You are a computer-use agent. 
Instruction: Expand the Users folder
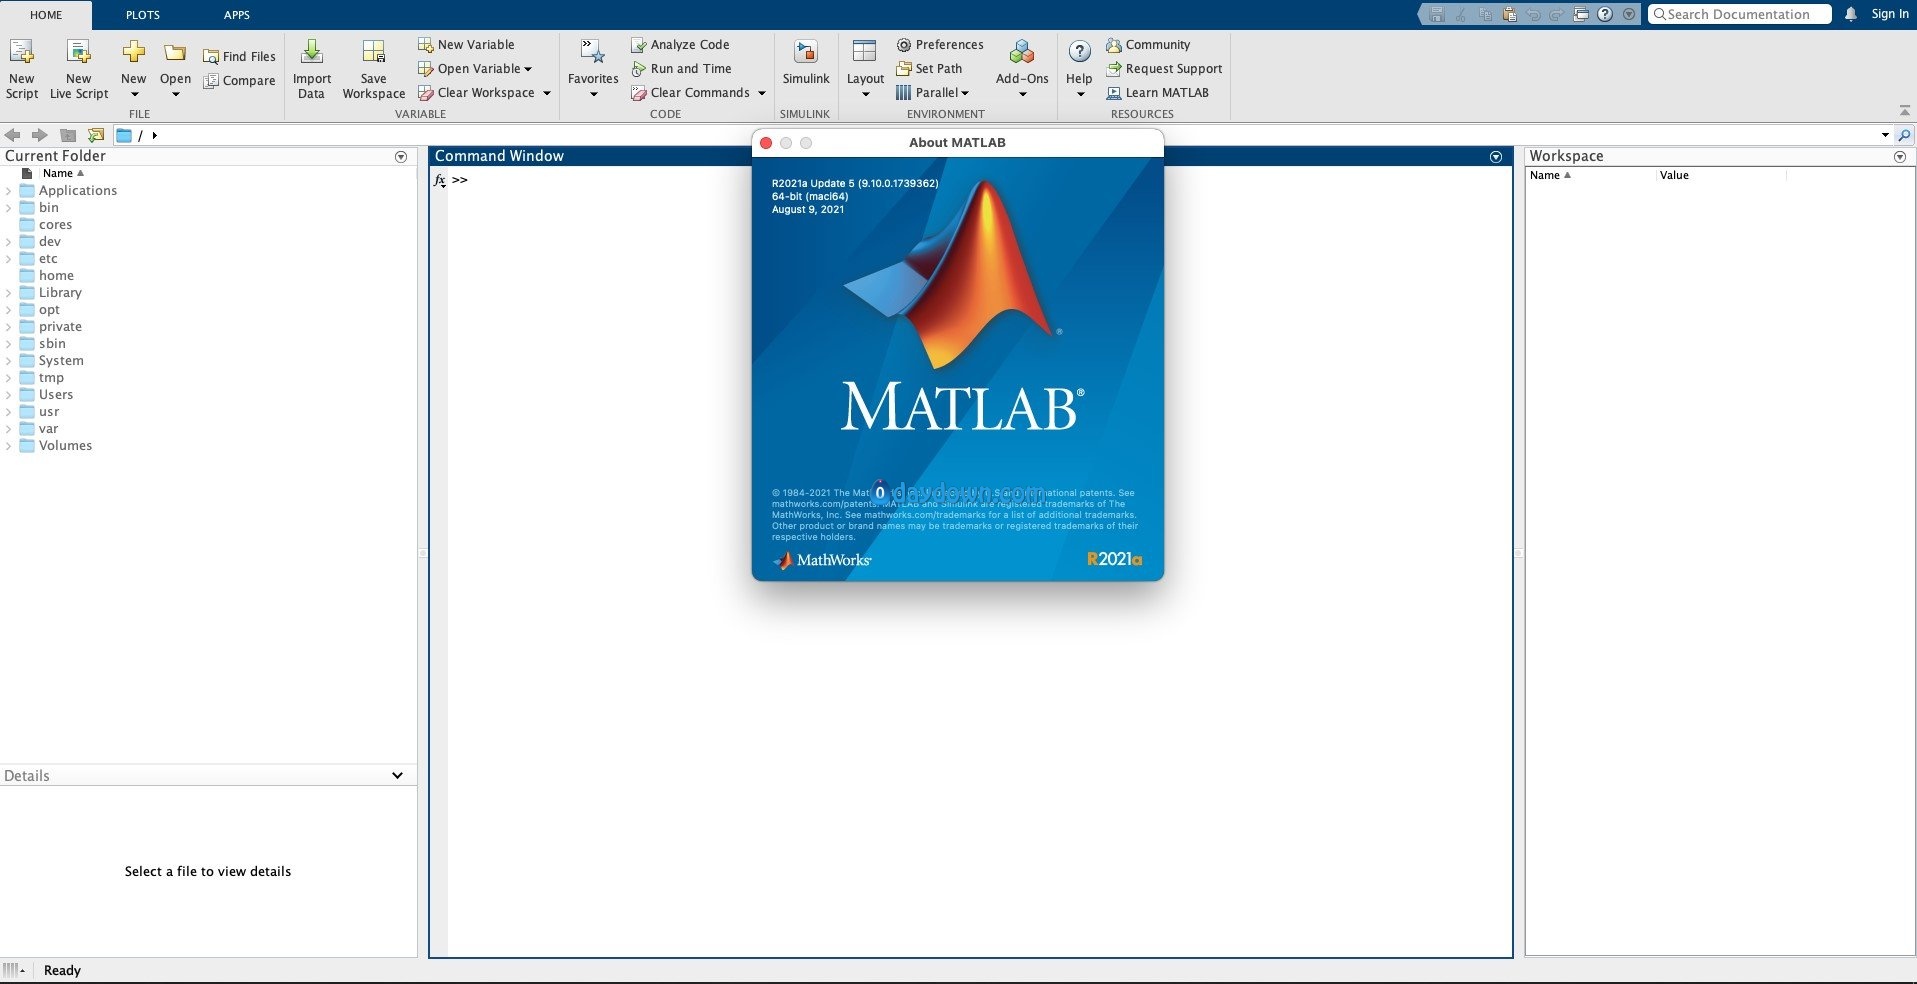(9, 395)
